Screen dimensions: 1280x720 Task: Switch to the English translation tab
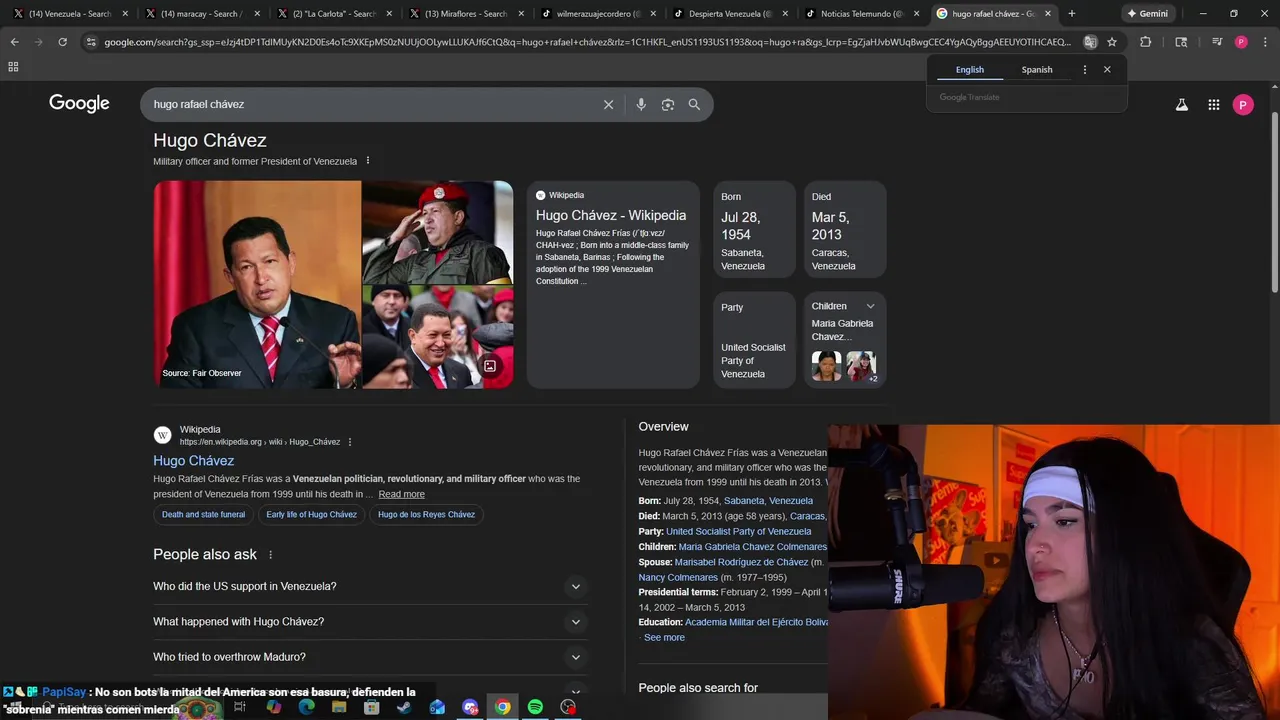coord(970,70)
